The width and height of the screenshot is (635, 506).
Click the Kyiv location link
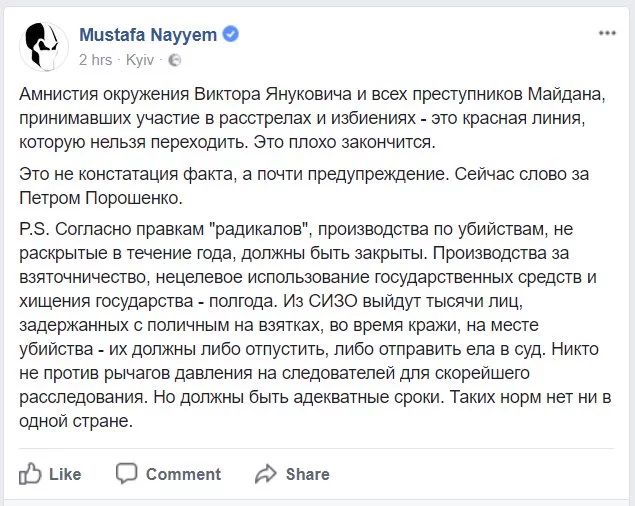[x=140, y=60]
